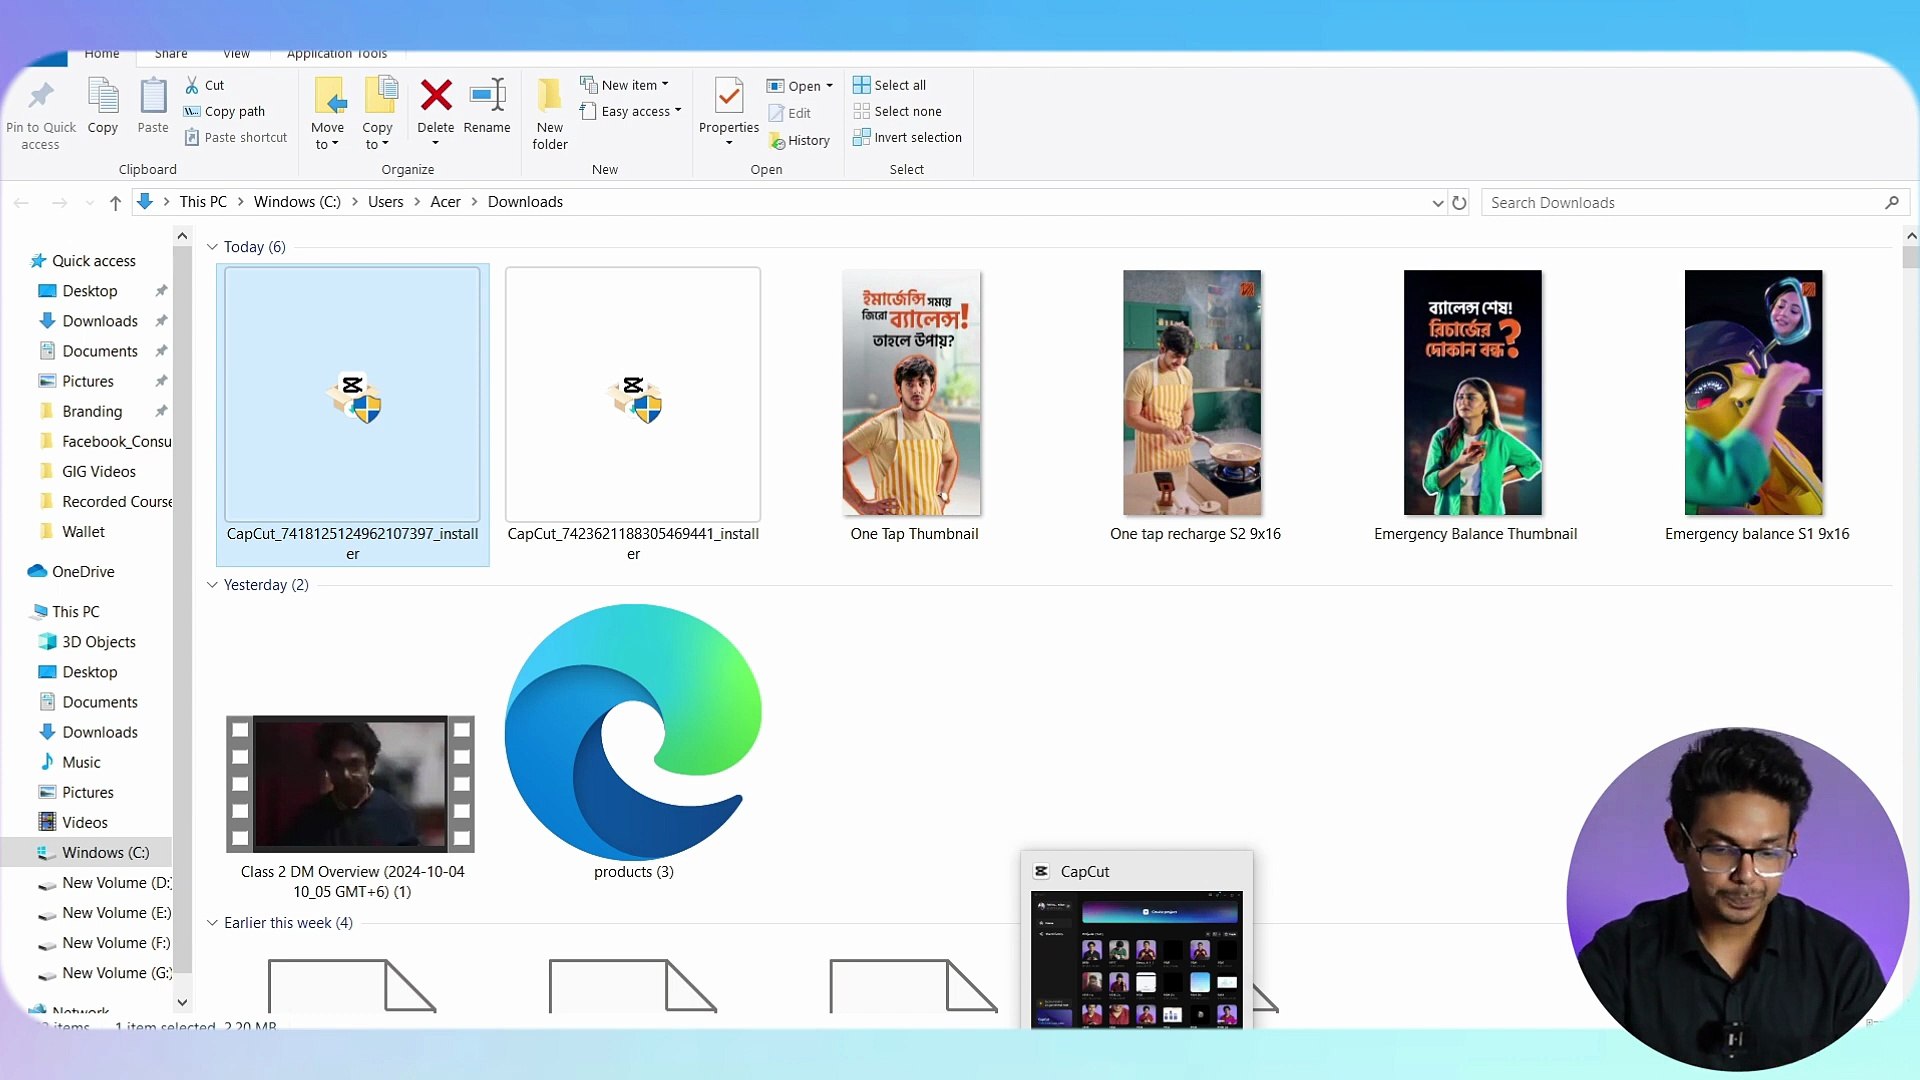Enable Select all items
Viewport: 1920px width, 1080px height.
click(890, 85)
